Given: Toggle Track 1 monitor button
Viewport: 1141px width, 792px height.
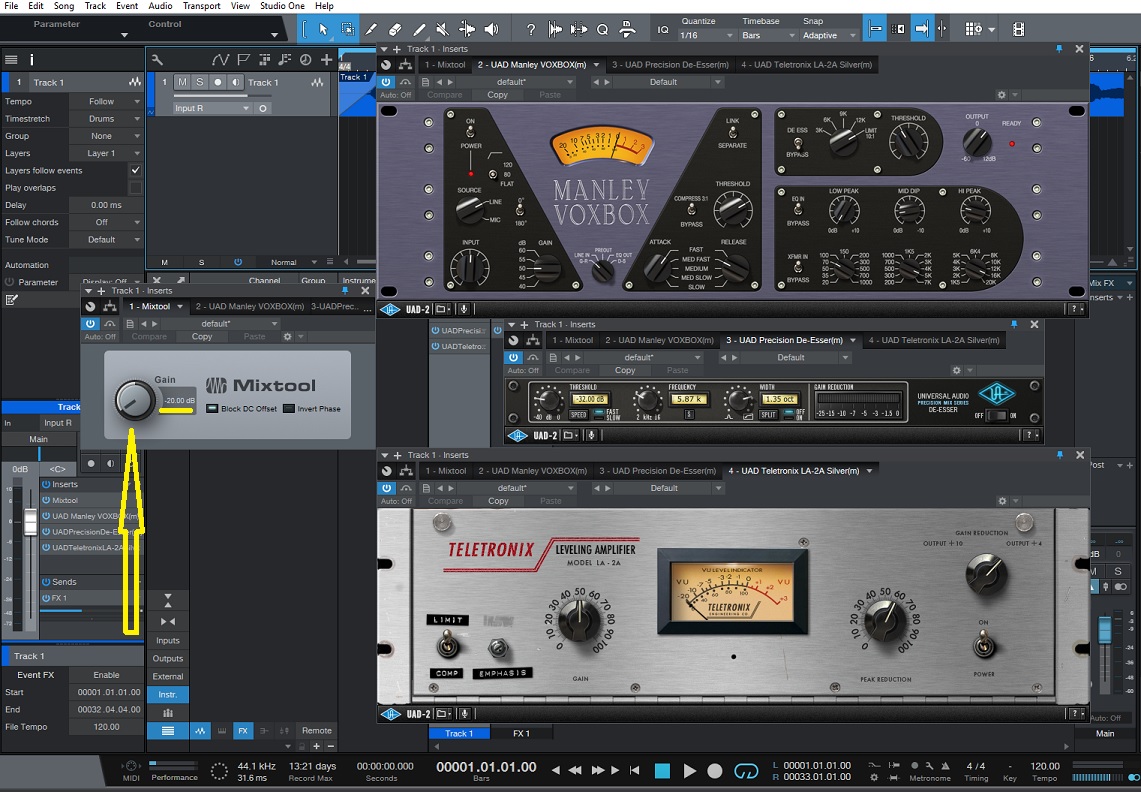Looking at the screenshot, I should click(235, 82).
